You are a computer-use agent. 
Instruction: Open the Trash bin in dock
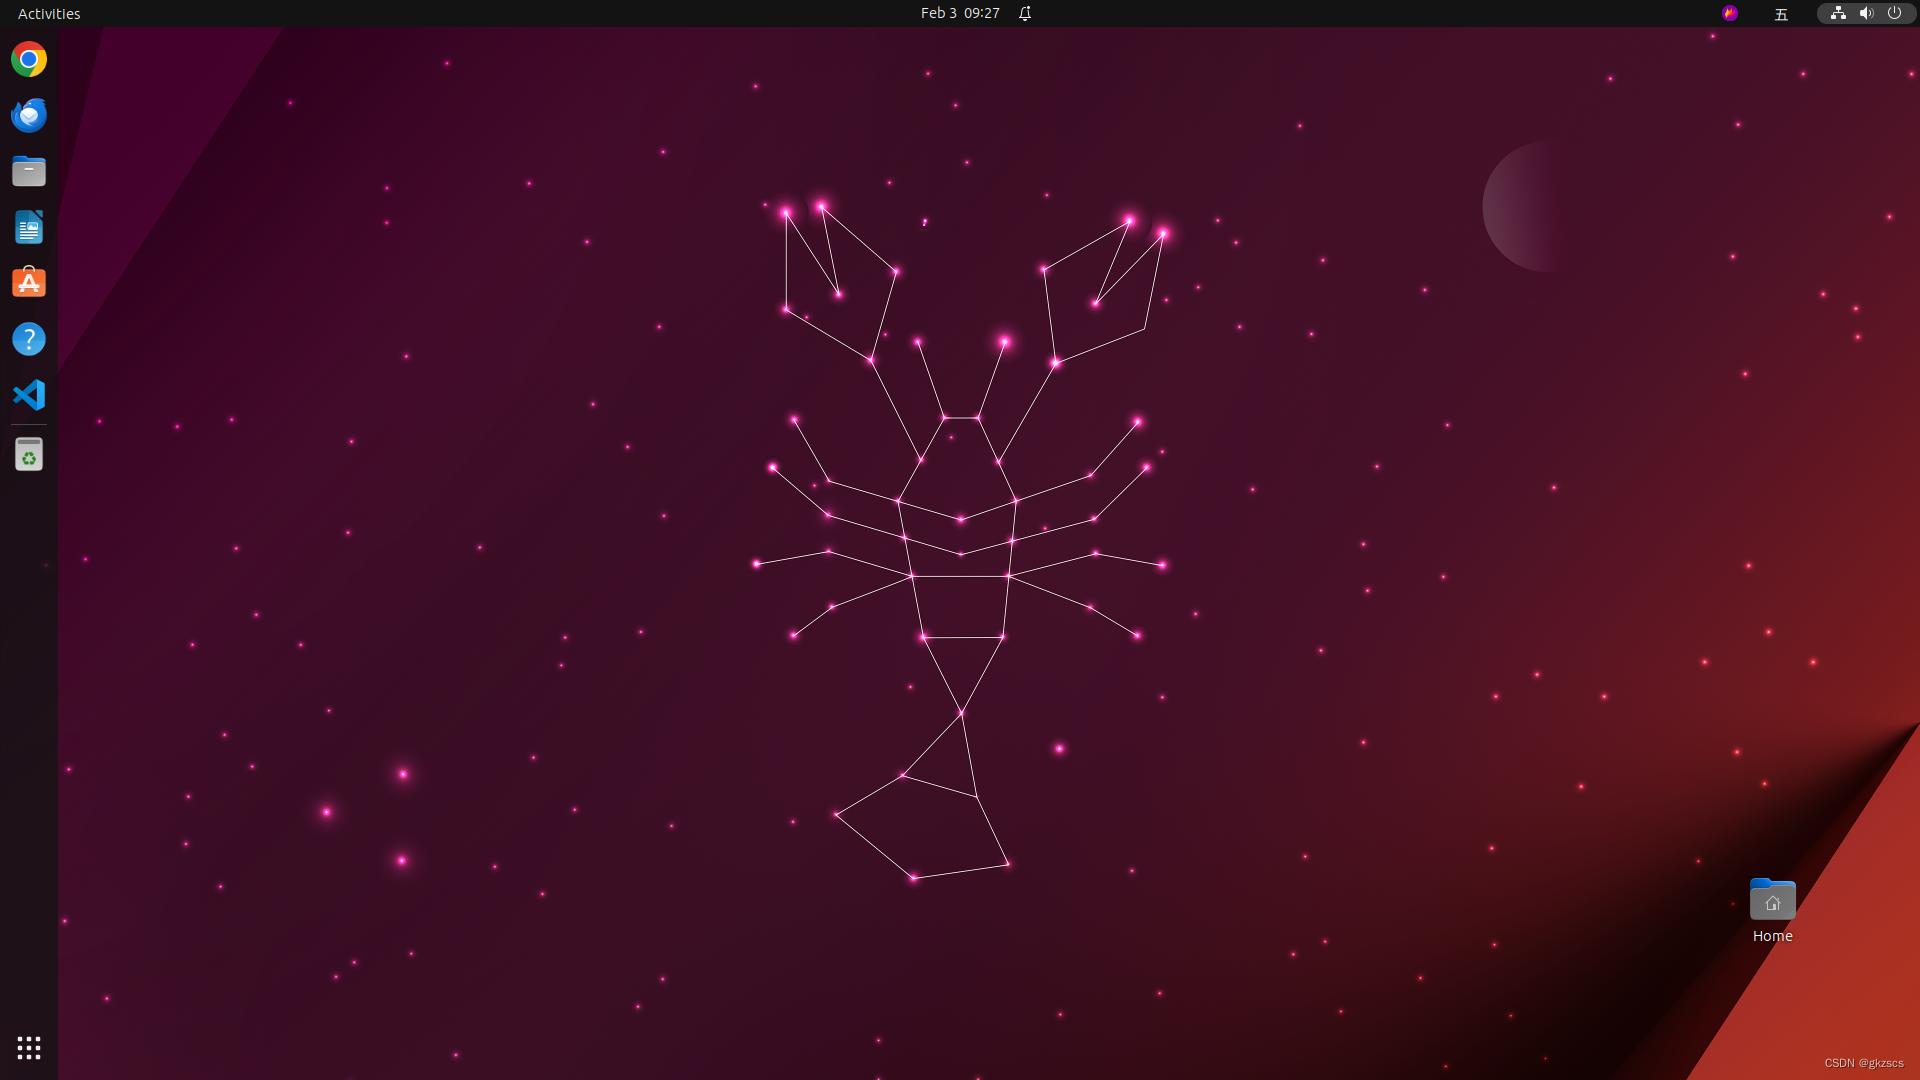pos(29,455)
